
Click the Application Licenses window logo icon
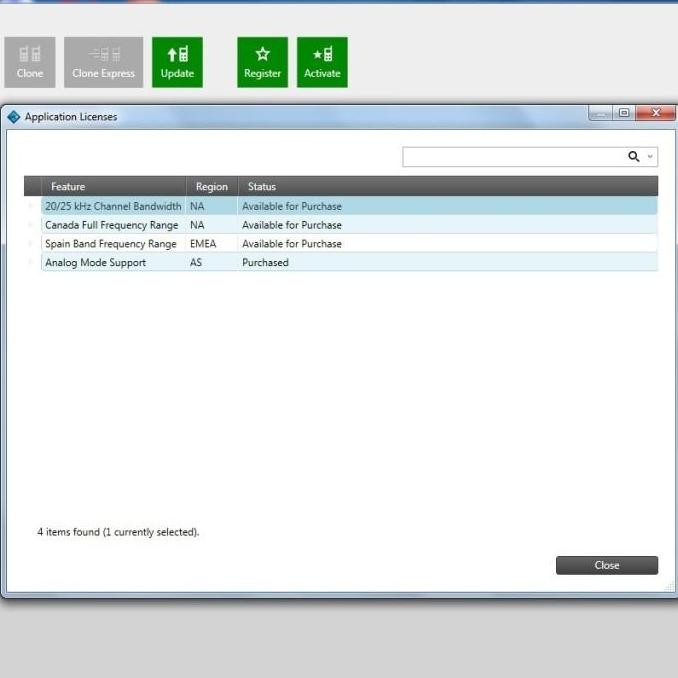pyautogui.click(x=13, y=117)
